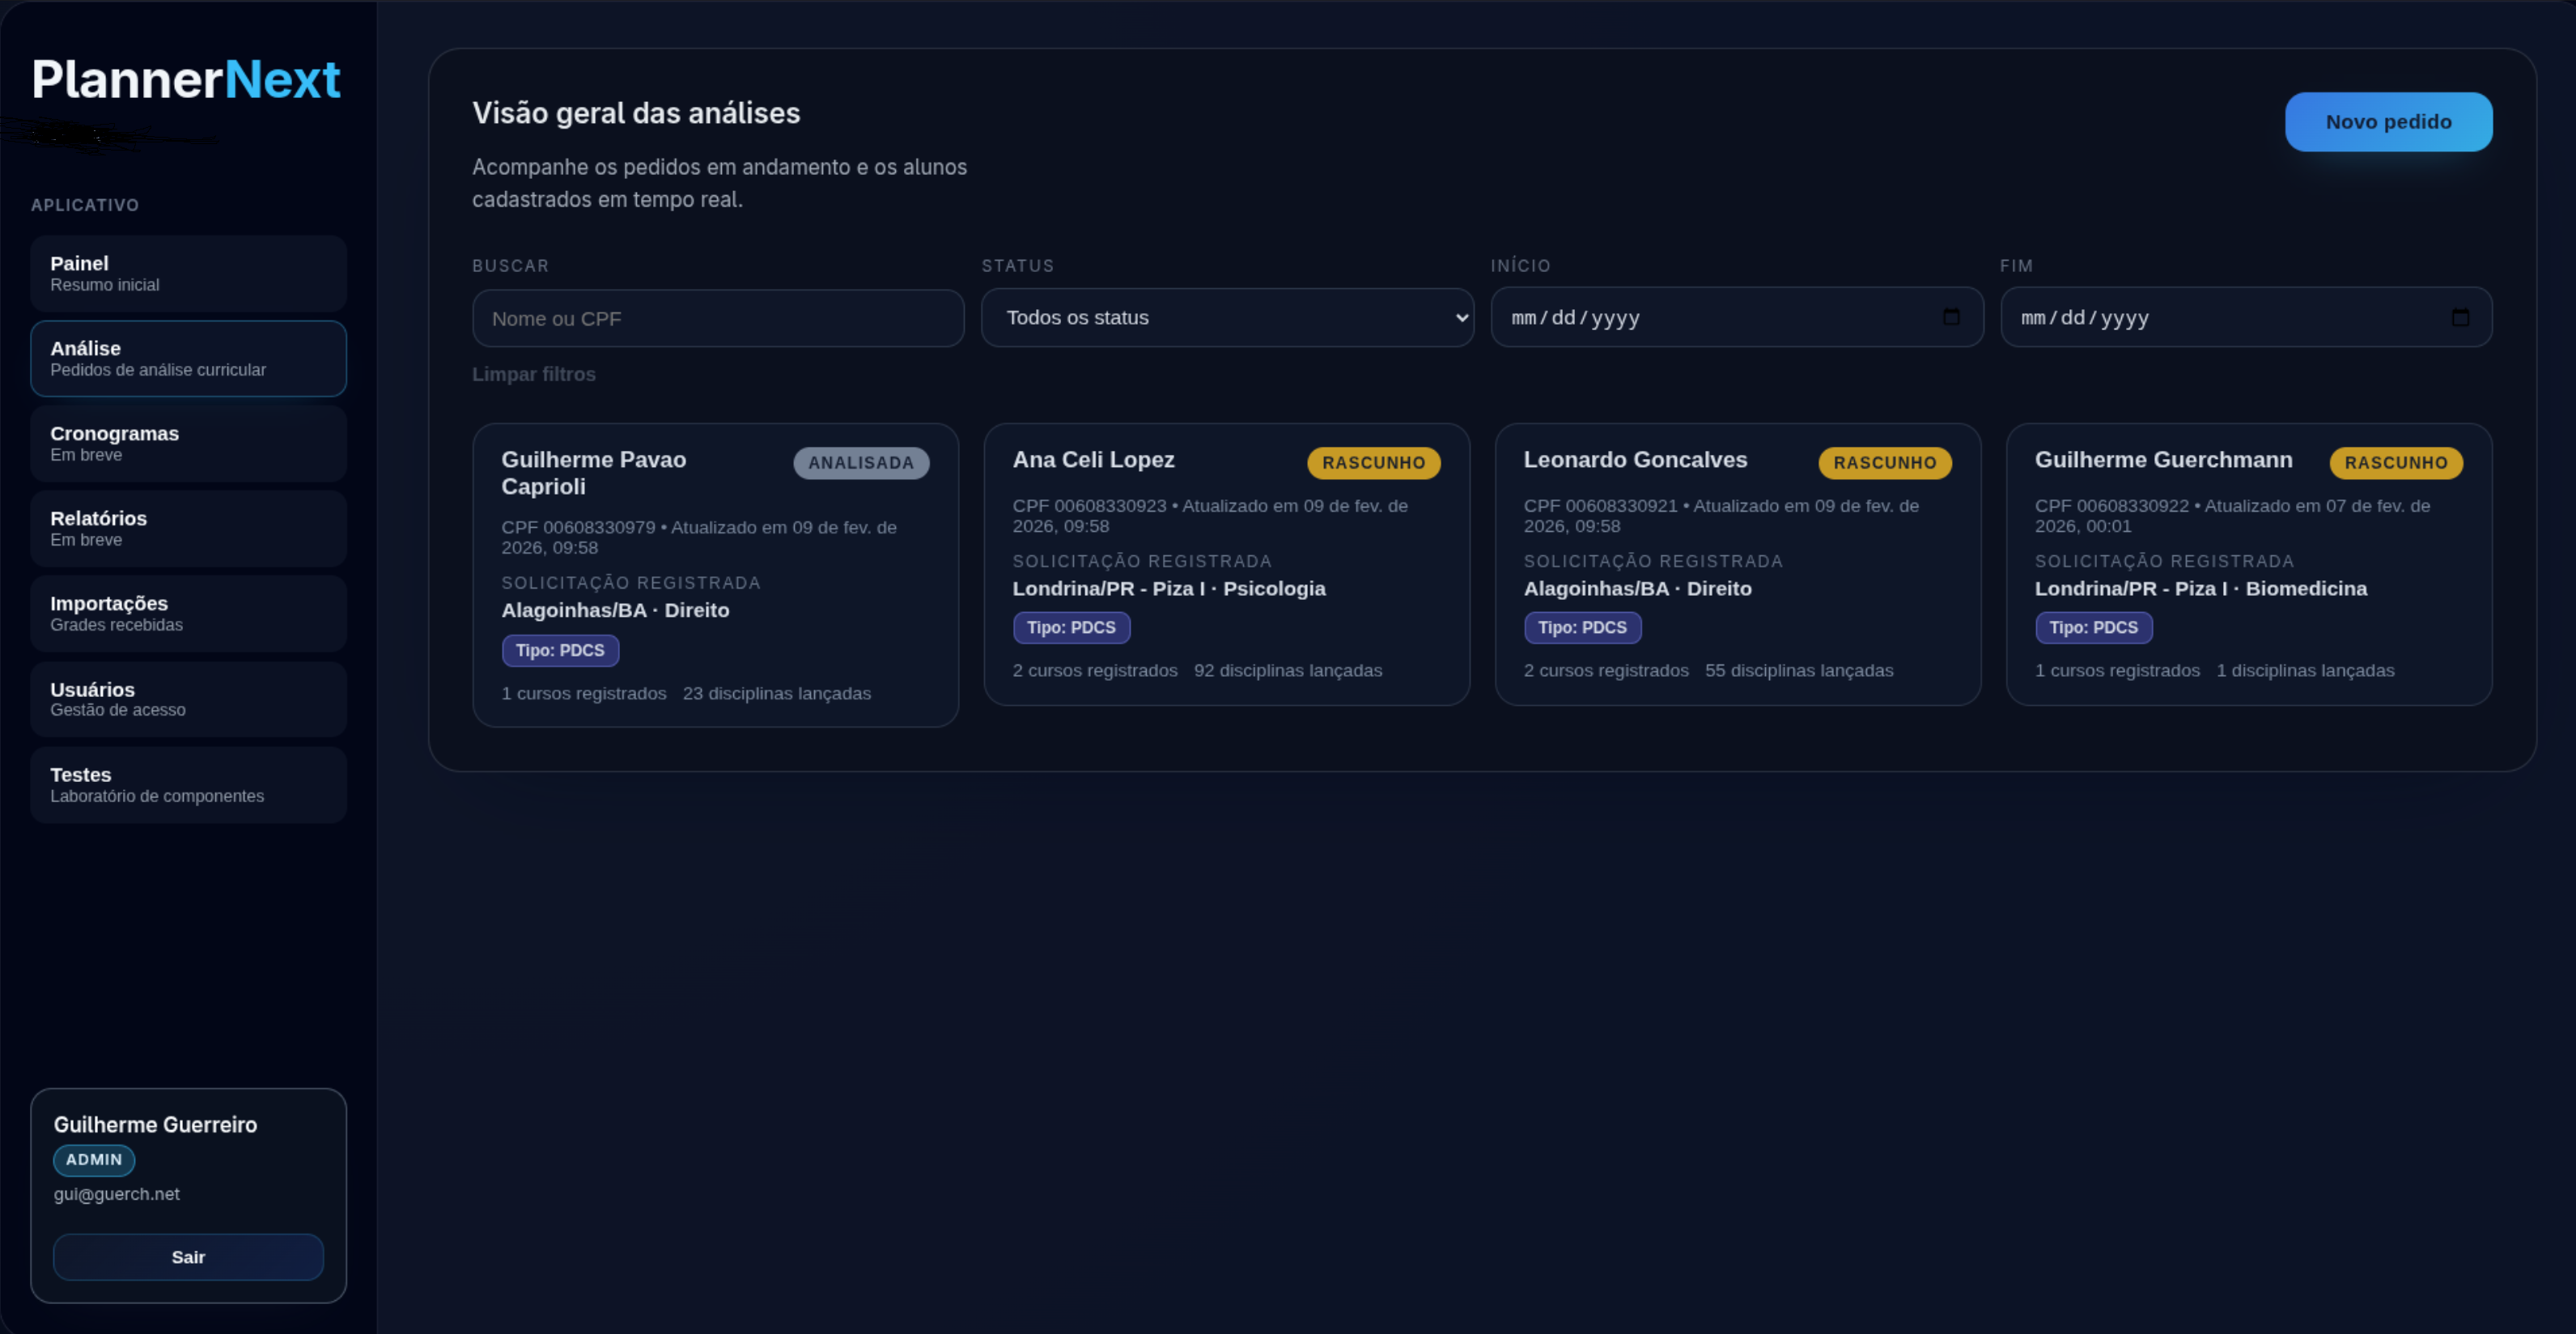Expand the Status dropdown showing Todos os status
The image size is (2576, 1334).
(1227, 317)
